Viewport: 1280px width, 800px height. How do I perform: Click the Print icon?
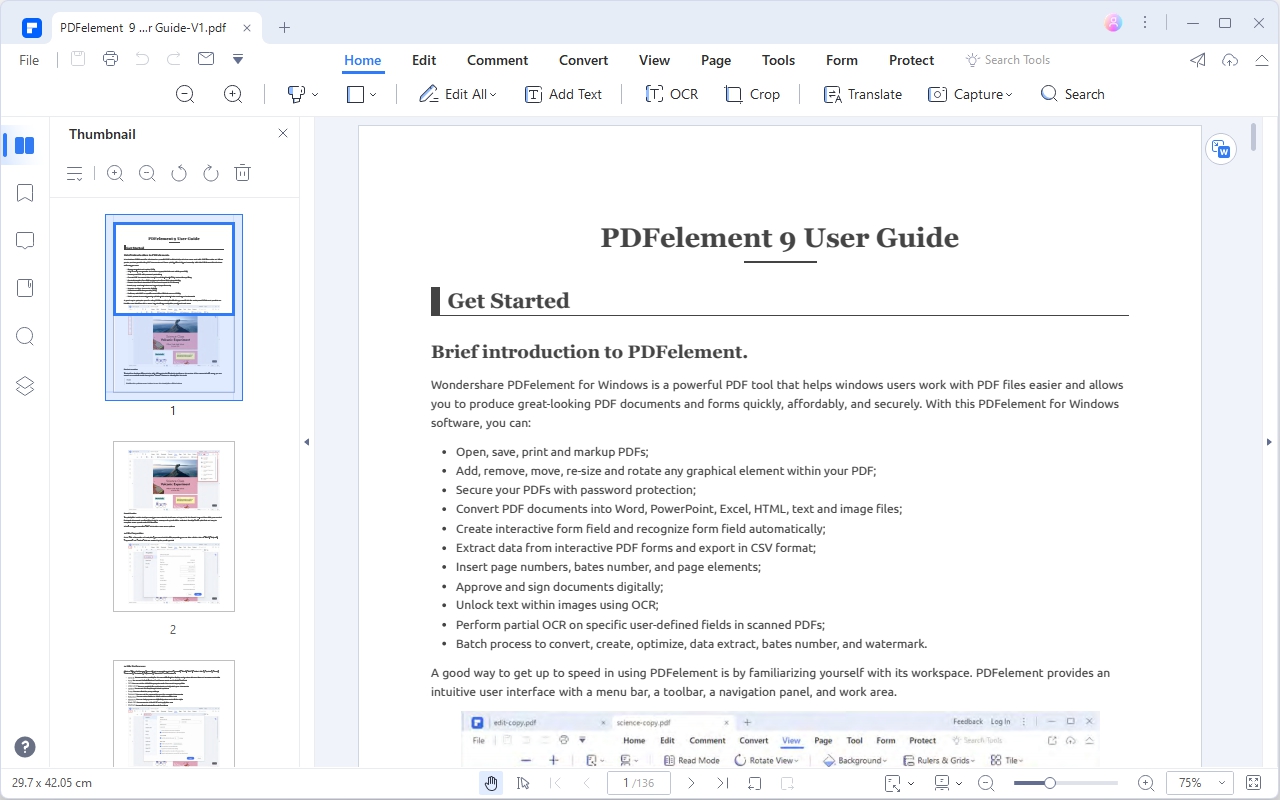coord(110,59)
